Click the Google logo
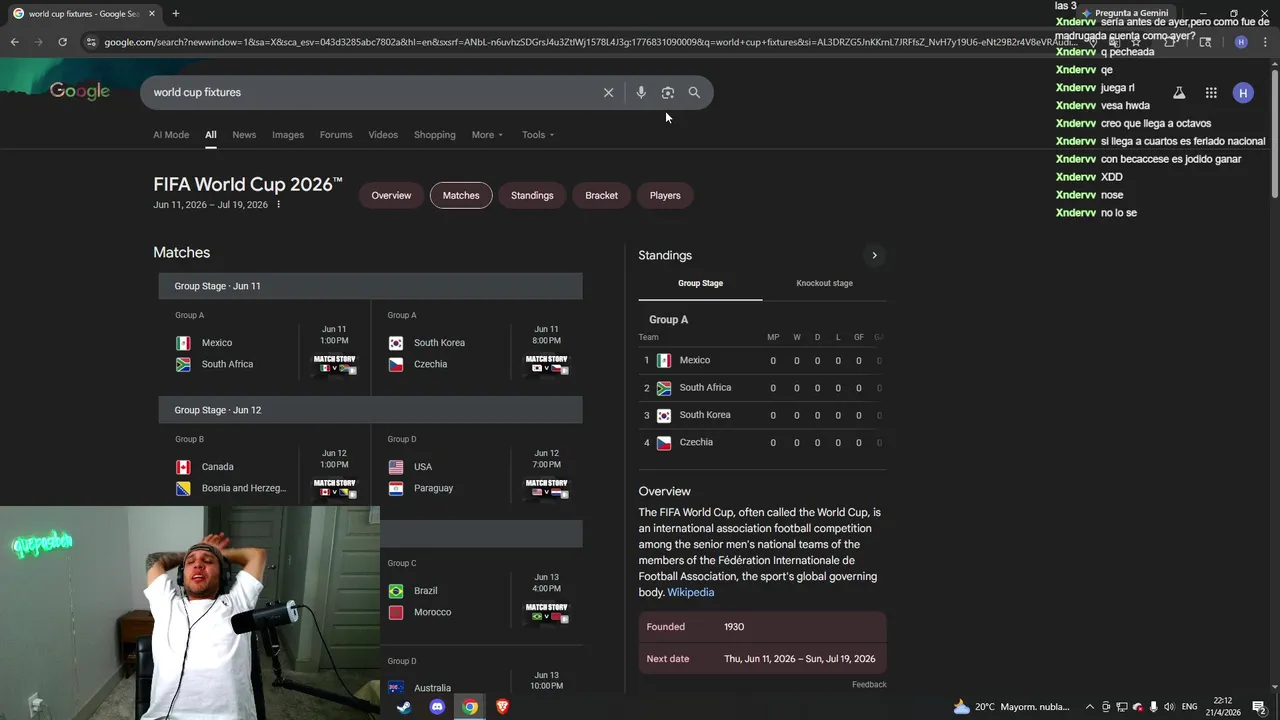Screen dimensions: 1280x720 tap(80, 92)
